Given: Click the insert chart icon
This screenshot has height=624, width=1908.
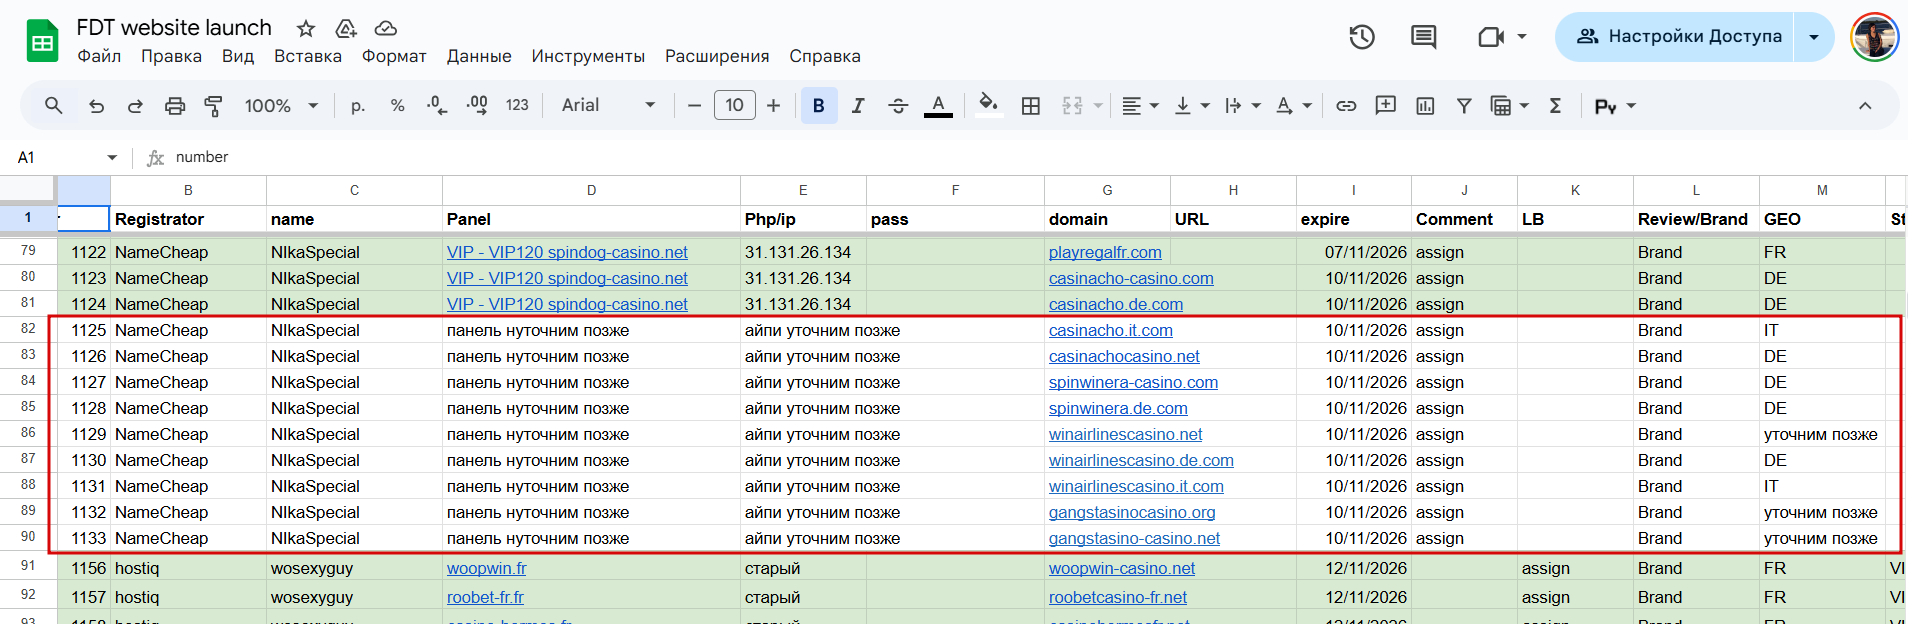Looking at the screenshot, I should click(1425, 106).
